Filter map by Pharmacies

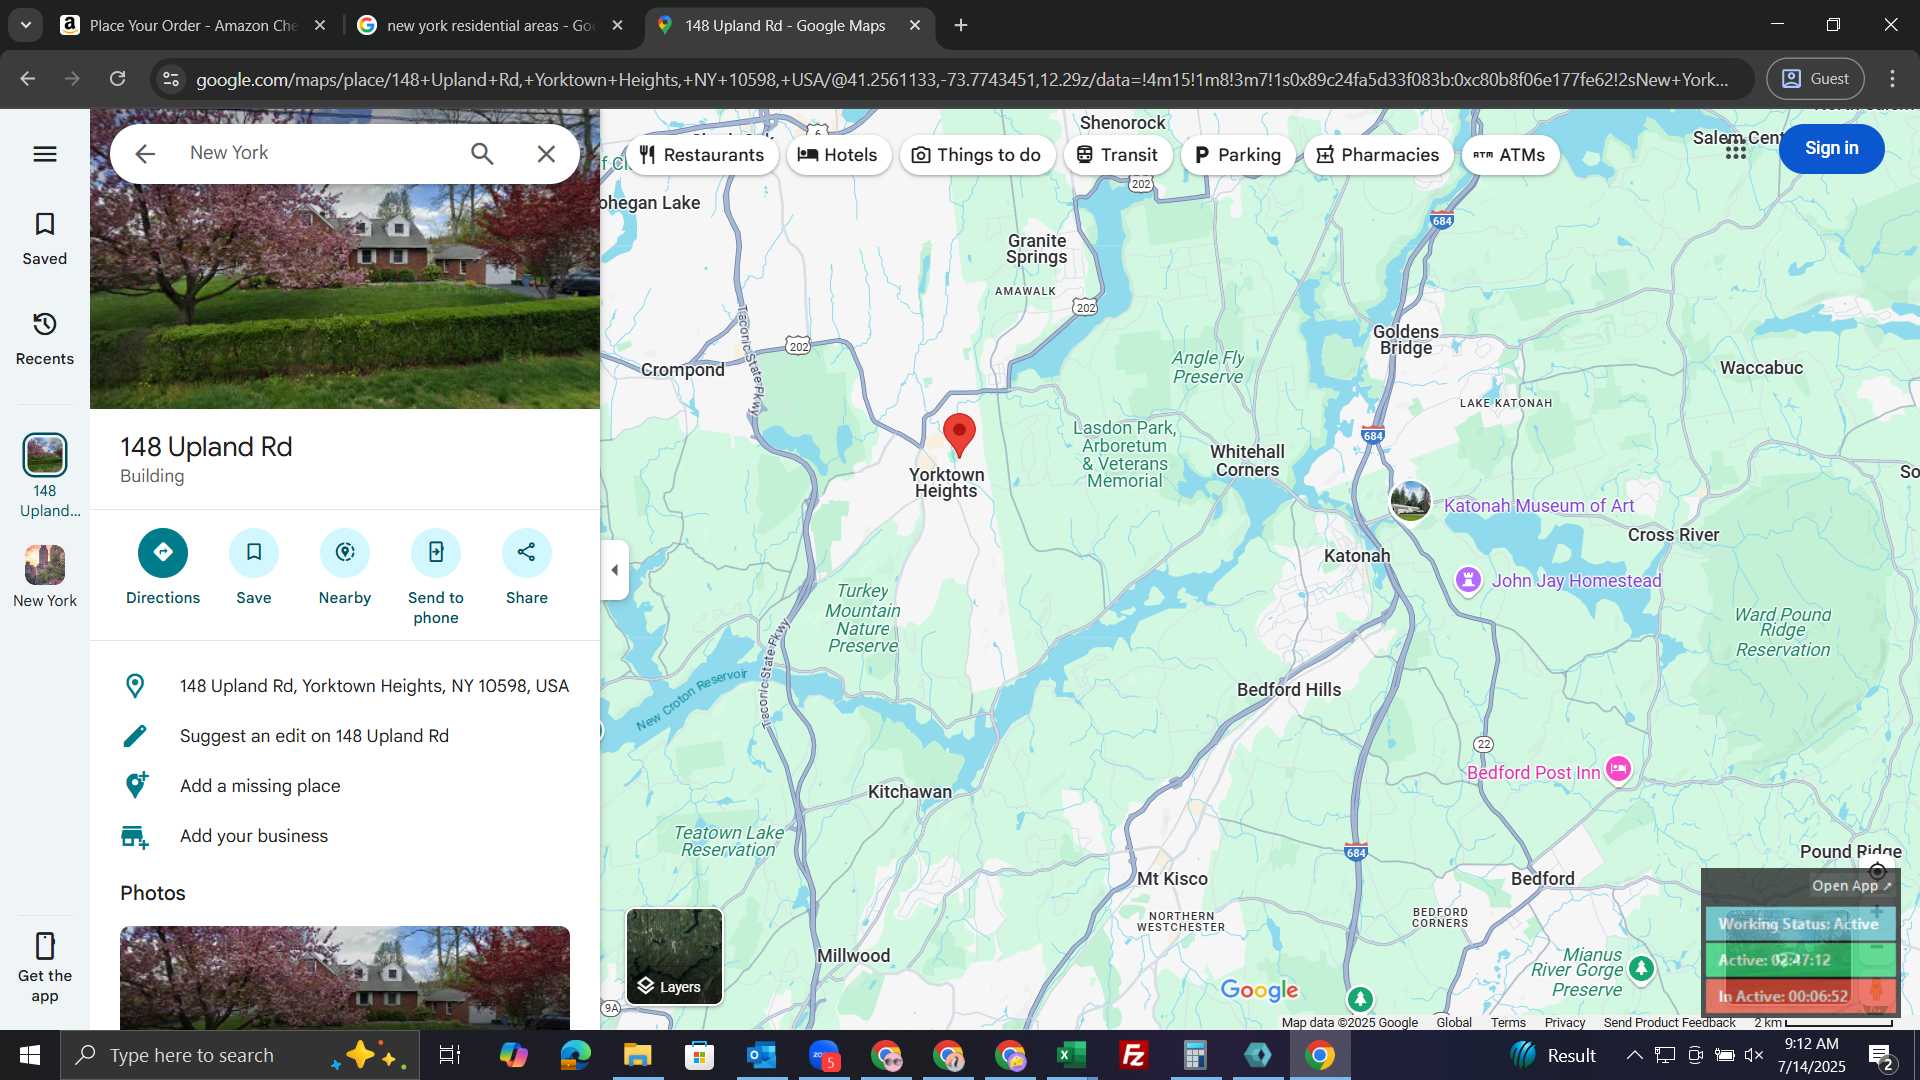(x=1378, y=155)
